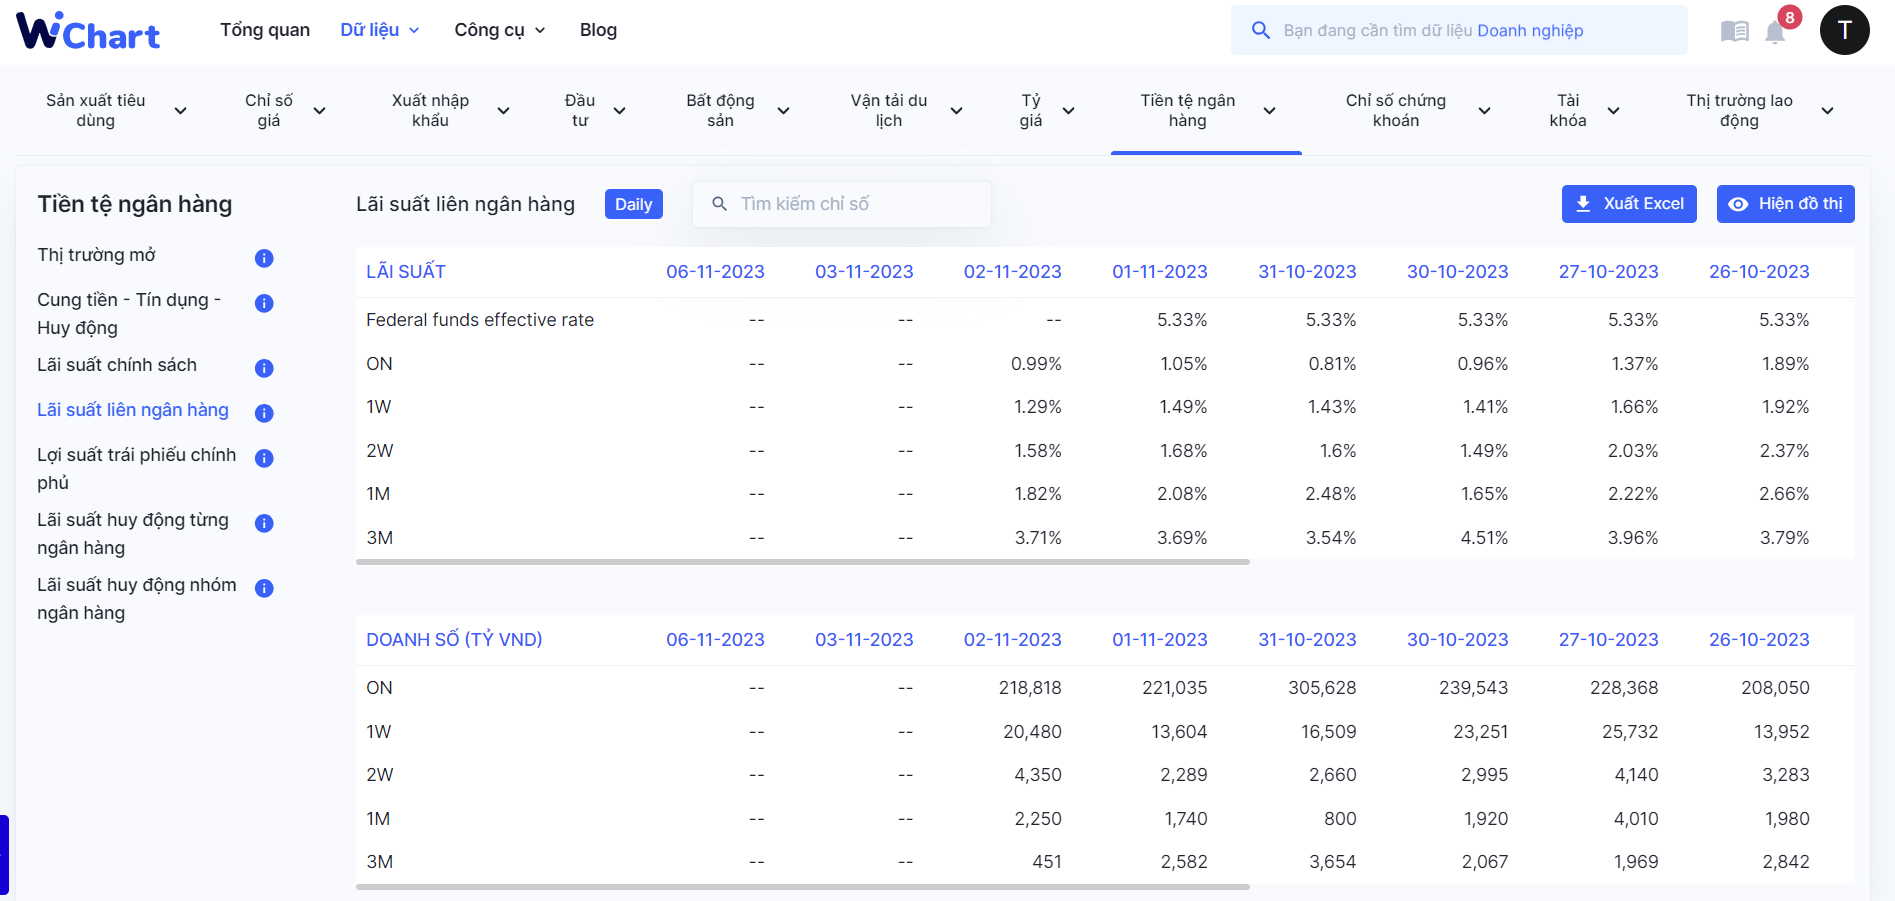Expand Bất động sản dropdown
1895x901 pixels.
[x=783, y=111]
